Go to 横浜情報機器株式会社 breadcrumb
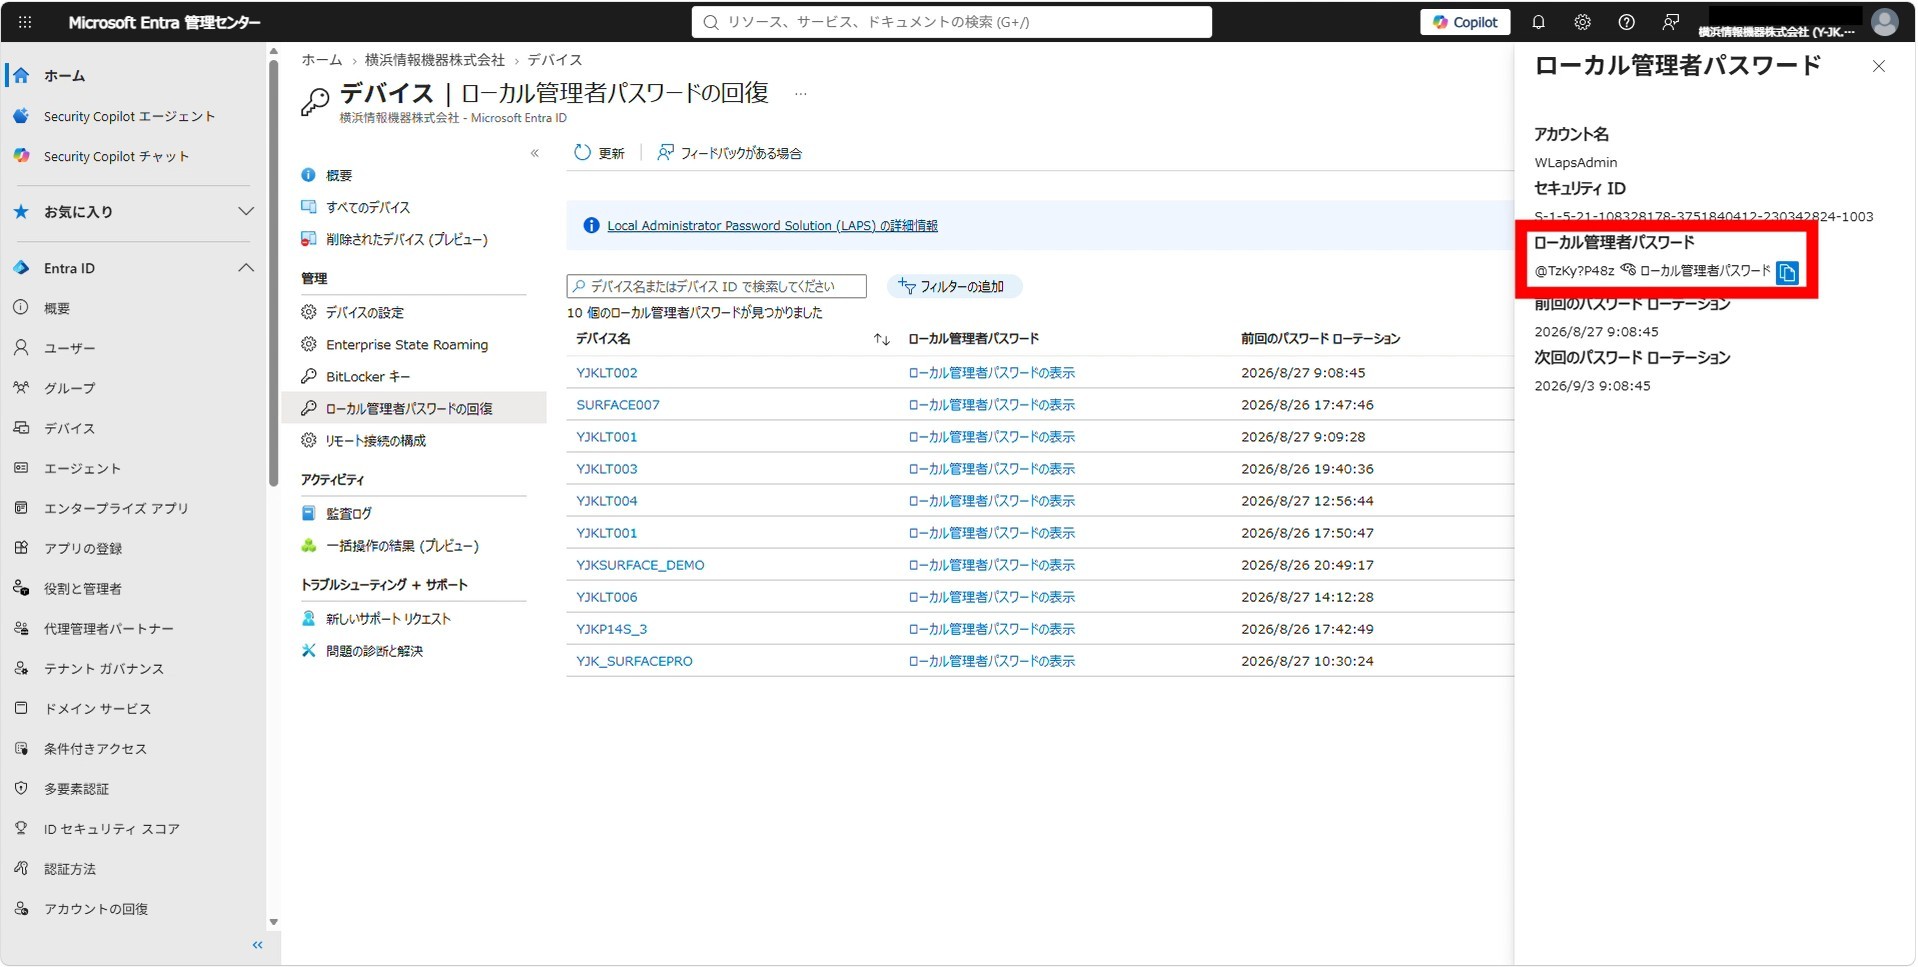 click(435, 60)
